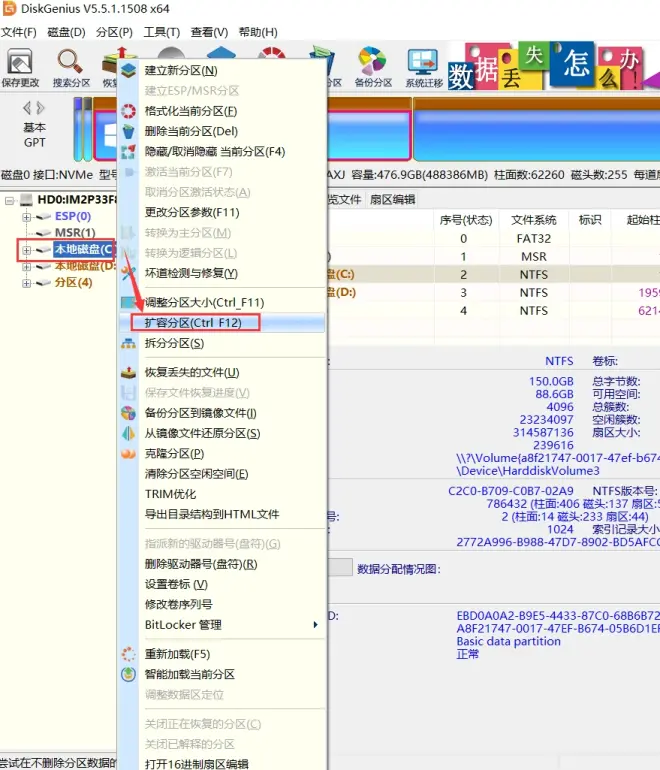Screen dimensions: 660x770
Task: Click the icon beside 隐藏/取消隐藏 当前分区
Action: click(129, 152)
